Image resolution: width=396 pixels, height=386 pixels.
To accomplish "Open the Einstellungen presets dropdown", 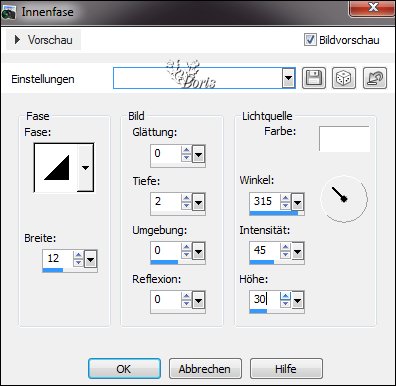I will point(289,79).
